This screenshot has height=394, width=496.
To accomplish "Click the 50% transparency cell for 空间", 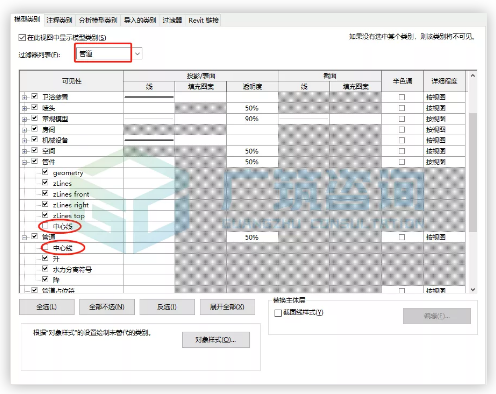I will [252, 151].
